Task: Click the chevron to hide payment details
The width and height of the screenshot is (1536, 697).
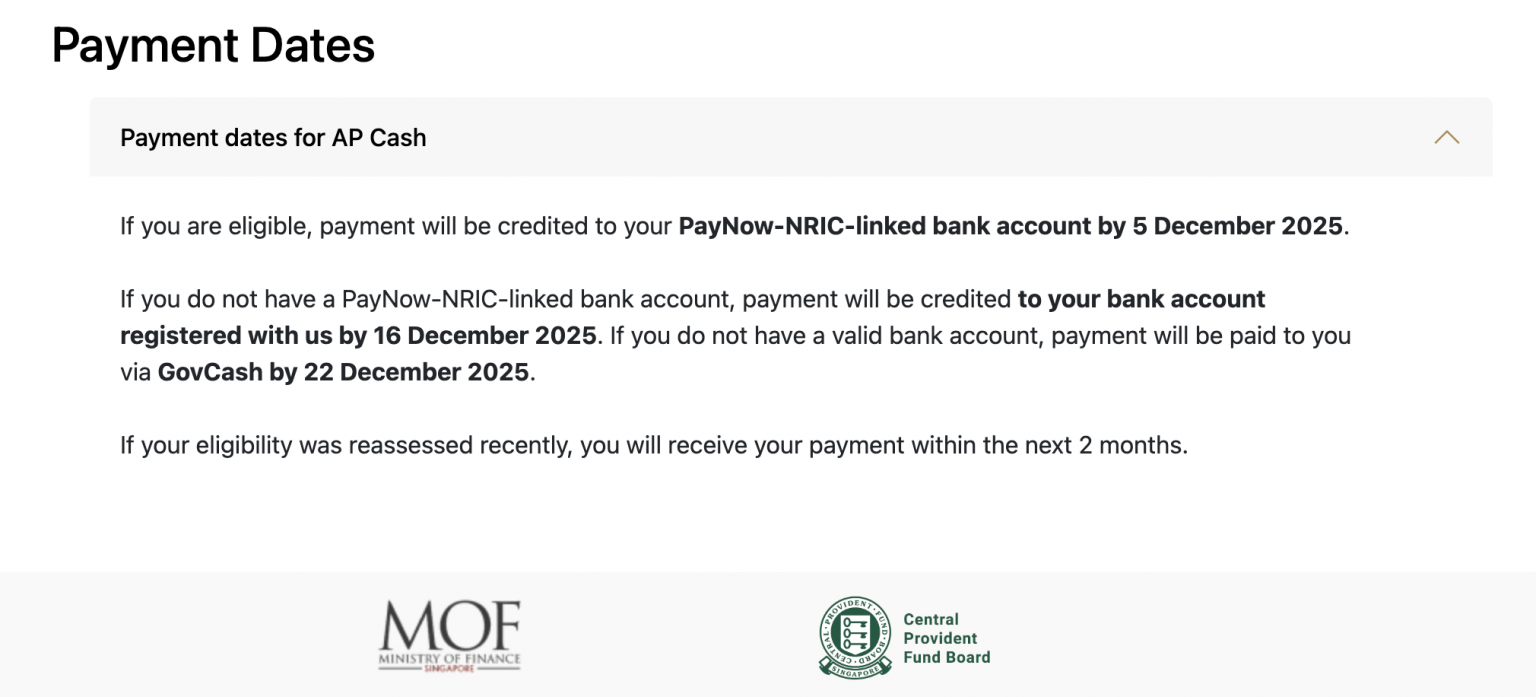Action: pyautogui.click(x=1446, y=137)
